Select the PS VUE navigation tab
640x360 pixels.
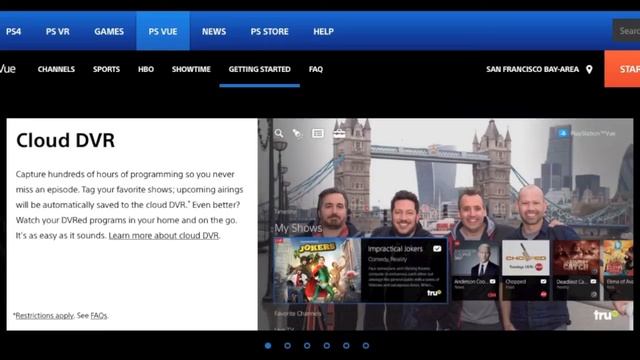tap(163, 31)
